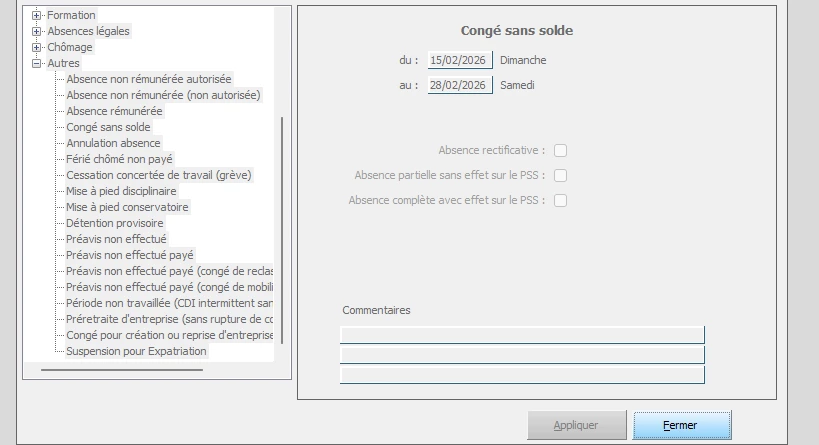Choose Mise à pied disciplinaire

click(x=121, y=191)
